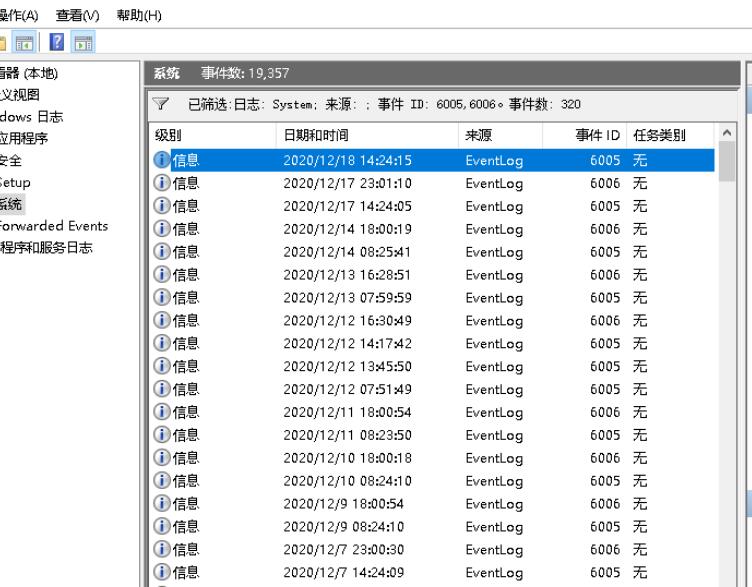Select event at 2020/12/10 18:00:18
The width and height of the screenshot is (752, 587).
coord(432,458)
